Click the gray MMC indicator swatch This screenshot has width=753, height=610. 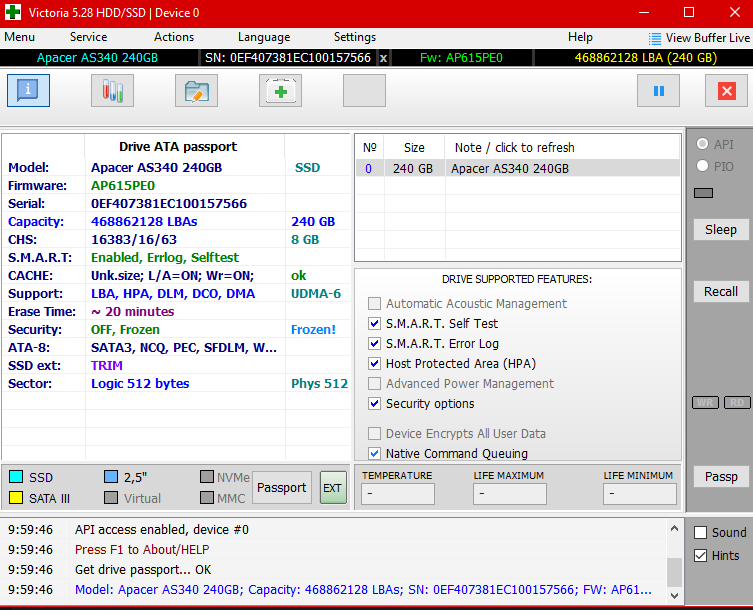click(x=207, y=498)
